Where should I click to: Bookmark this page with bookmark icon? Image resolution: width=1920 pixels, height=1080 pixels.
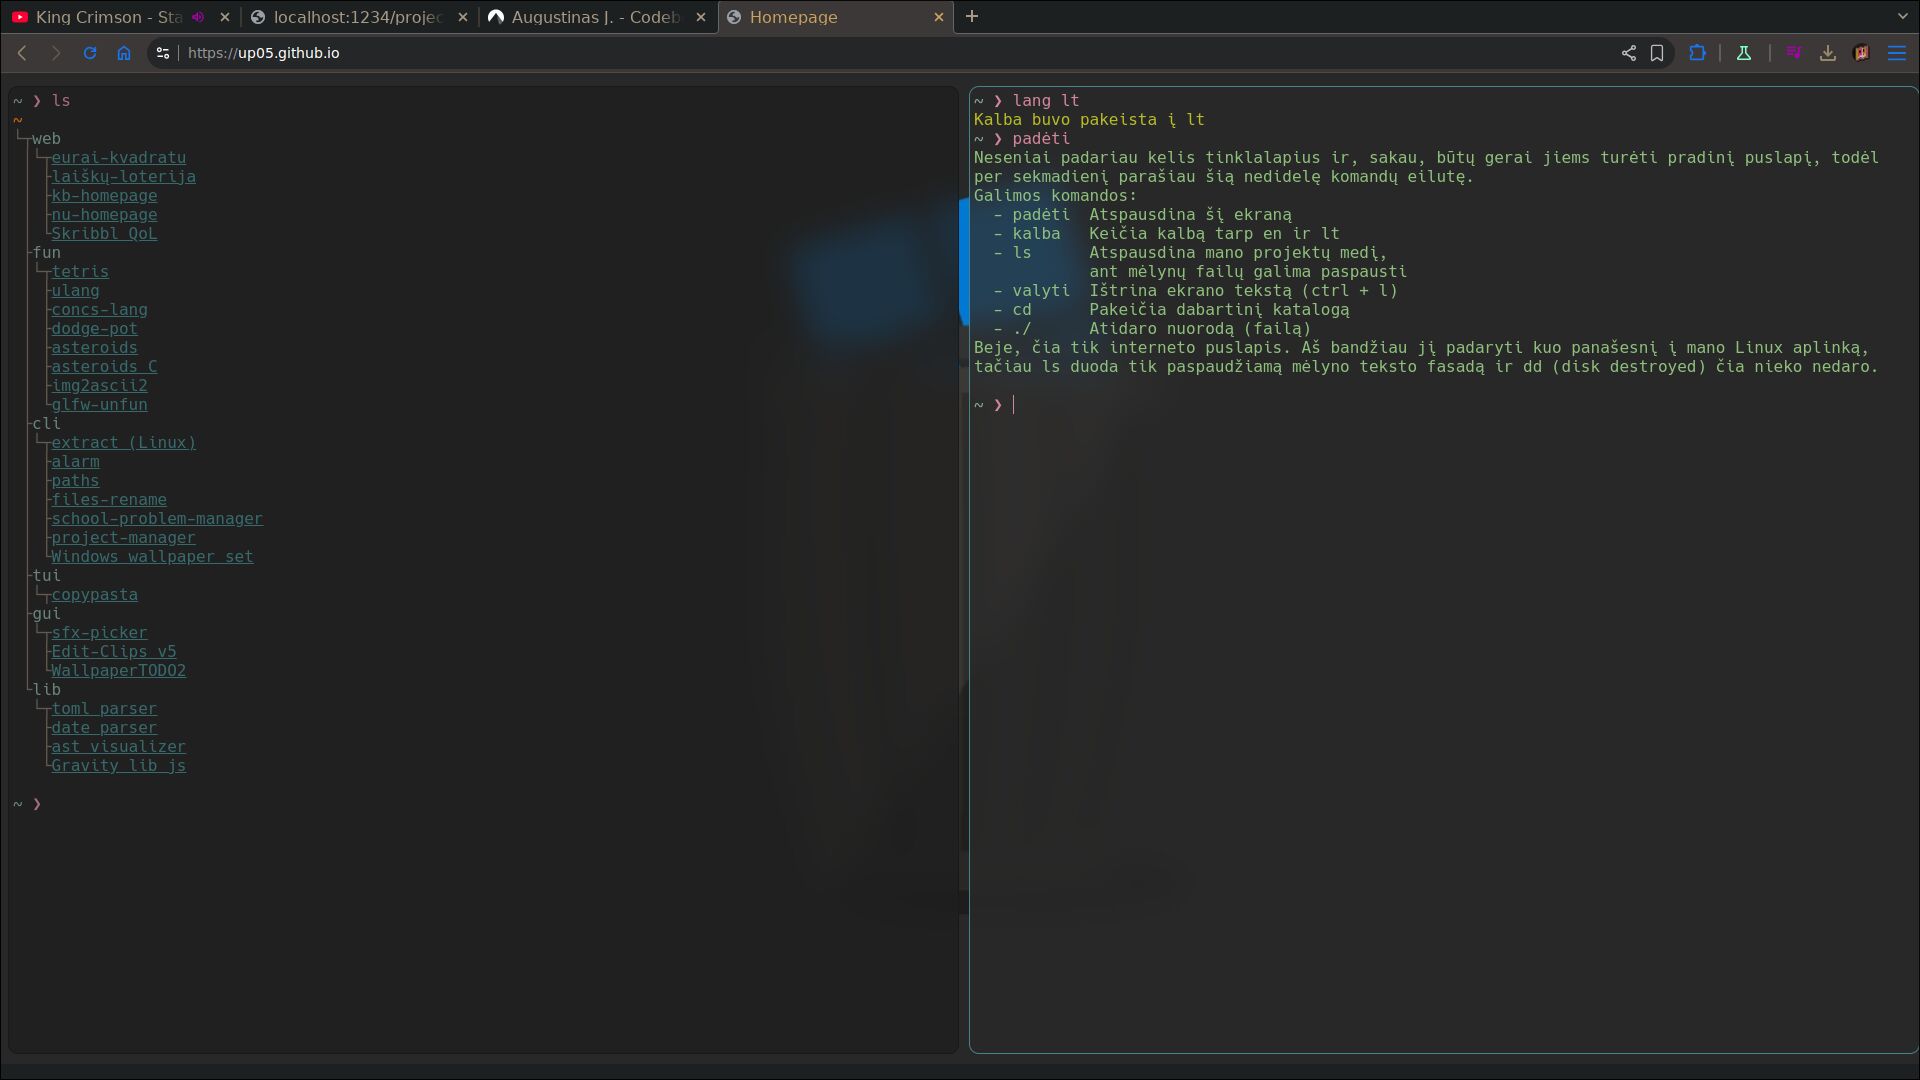click(1657, 53)
